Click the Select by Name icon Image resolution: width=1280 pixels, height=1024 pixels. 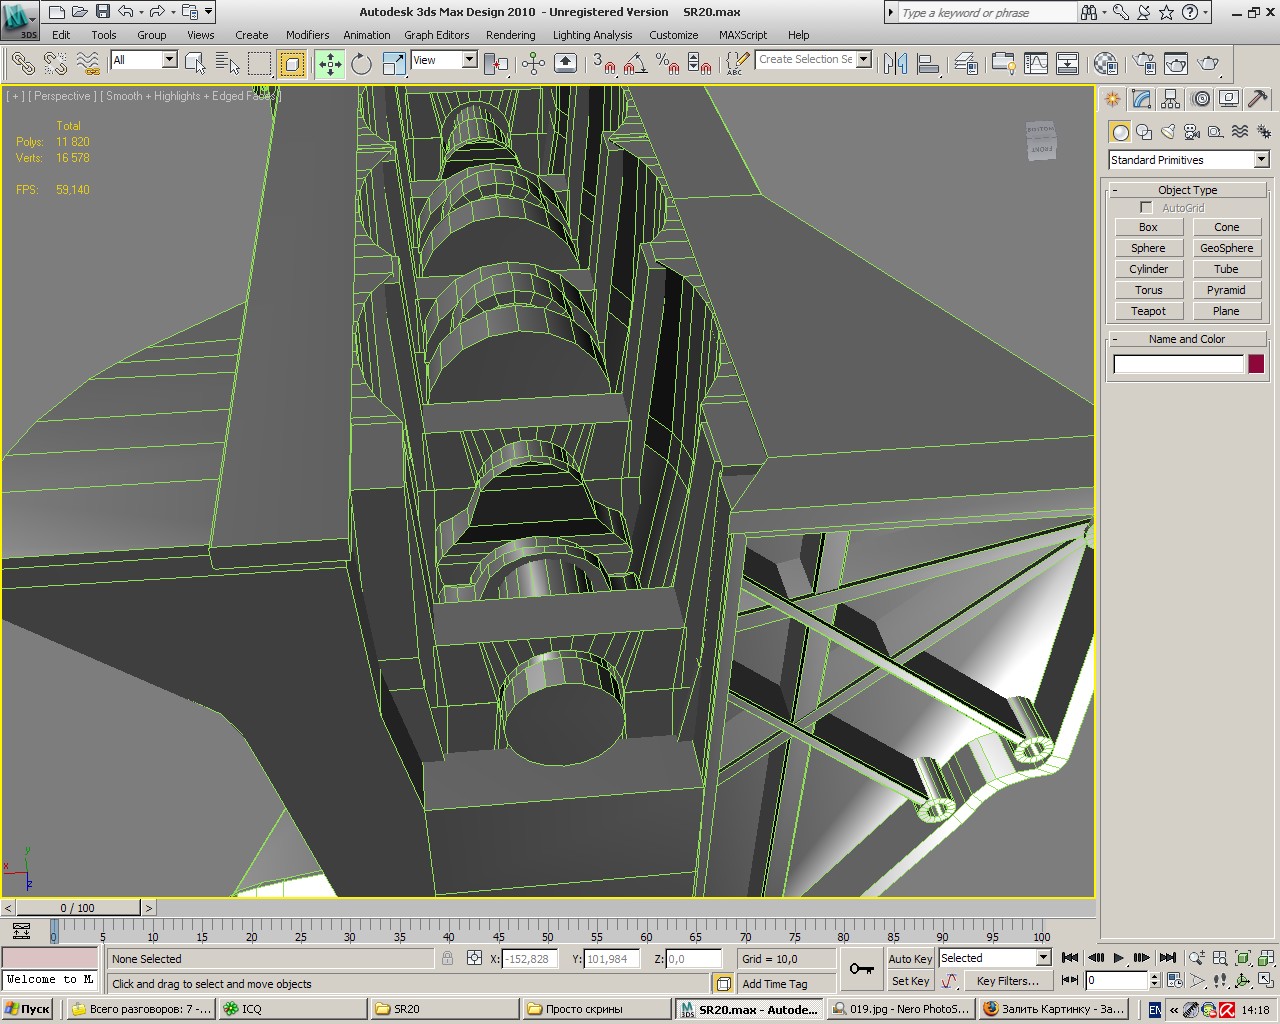point(227,64)
